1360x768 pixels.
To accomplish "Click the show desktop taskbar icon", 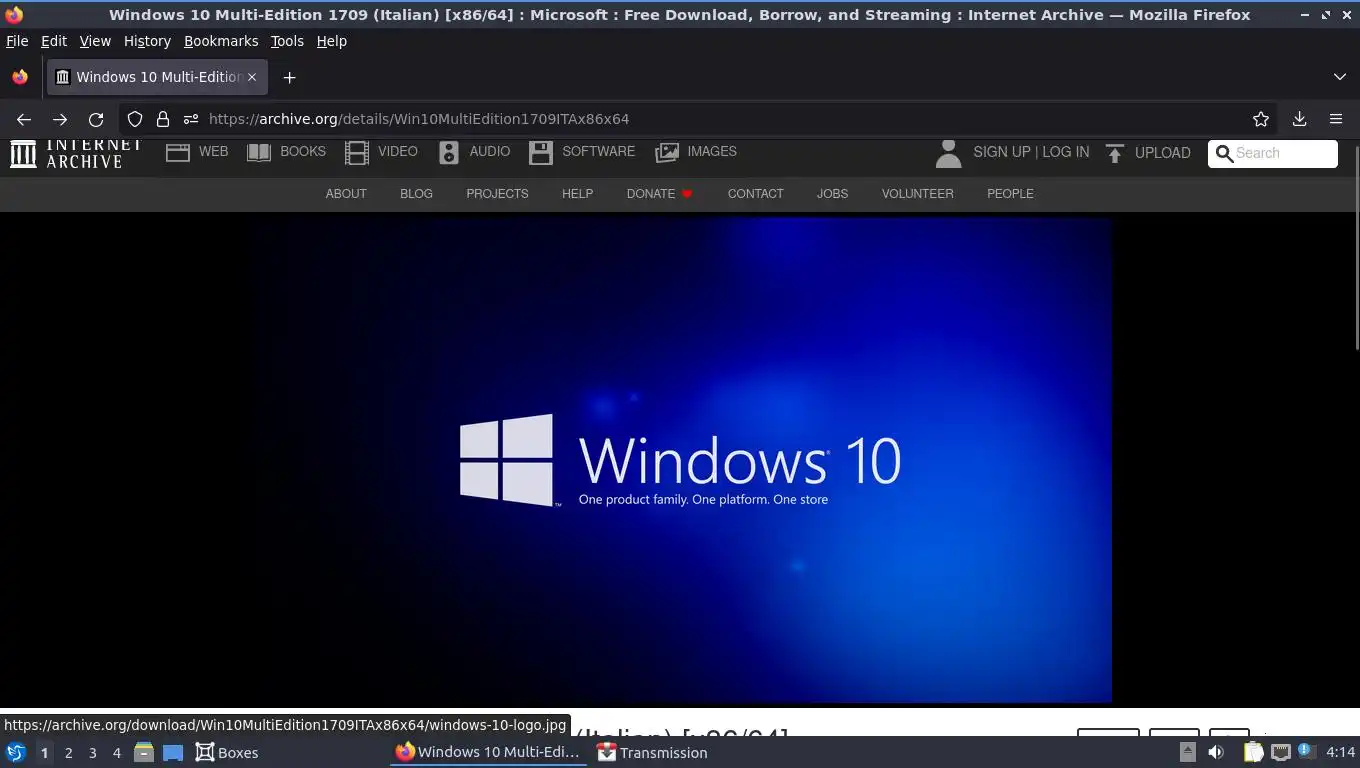I will (x=172, y=752).
